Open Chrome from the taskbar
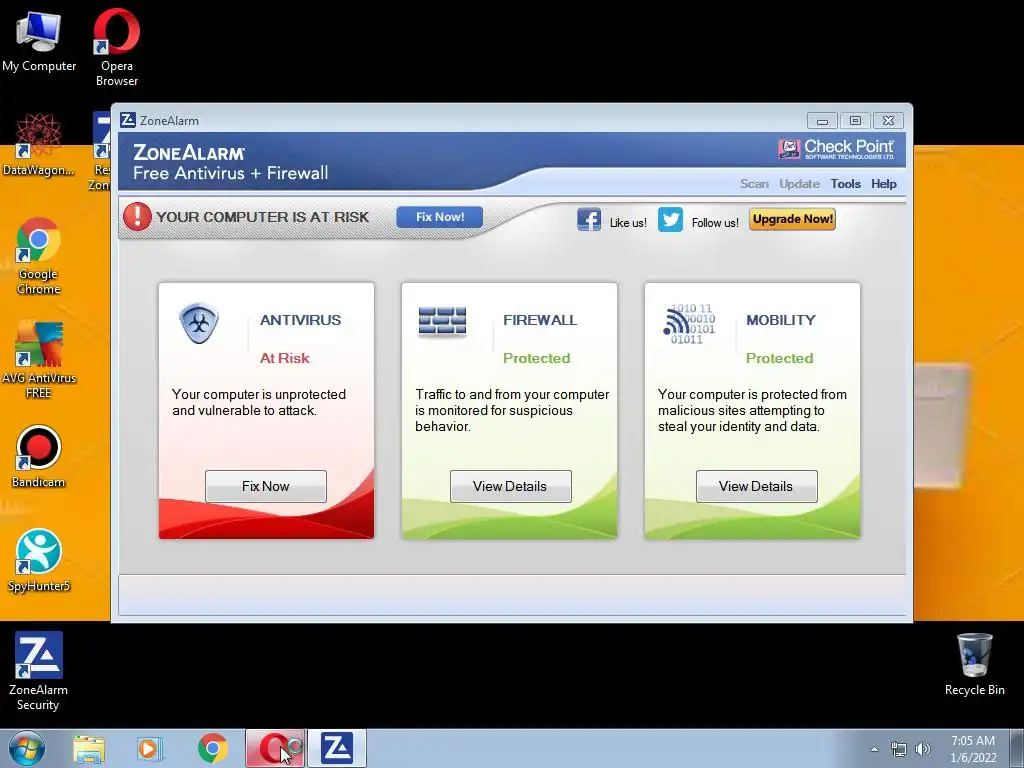Image resolution: width=1024 pixels, height=768 pixels. coord(212,749)
